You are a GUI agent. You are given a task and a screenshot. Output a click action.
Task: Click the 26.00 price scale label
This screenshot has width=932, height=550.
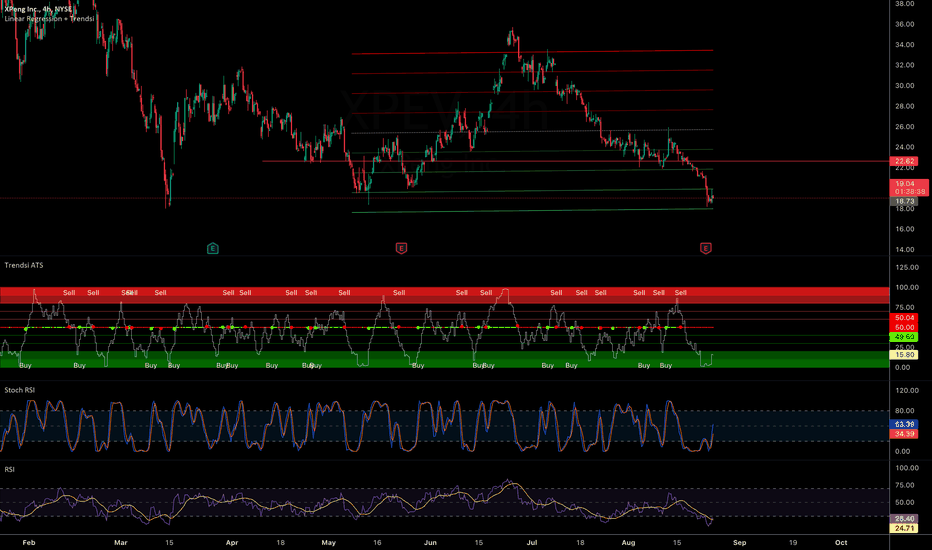click(x=905, y=127)
